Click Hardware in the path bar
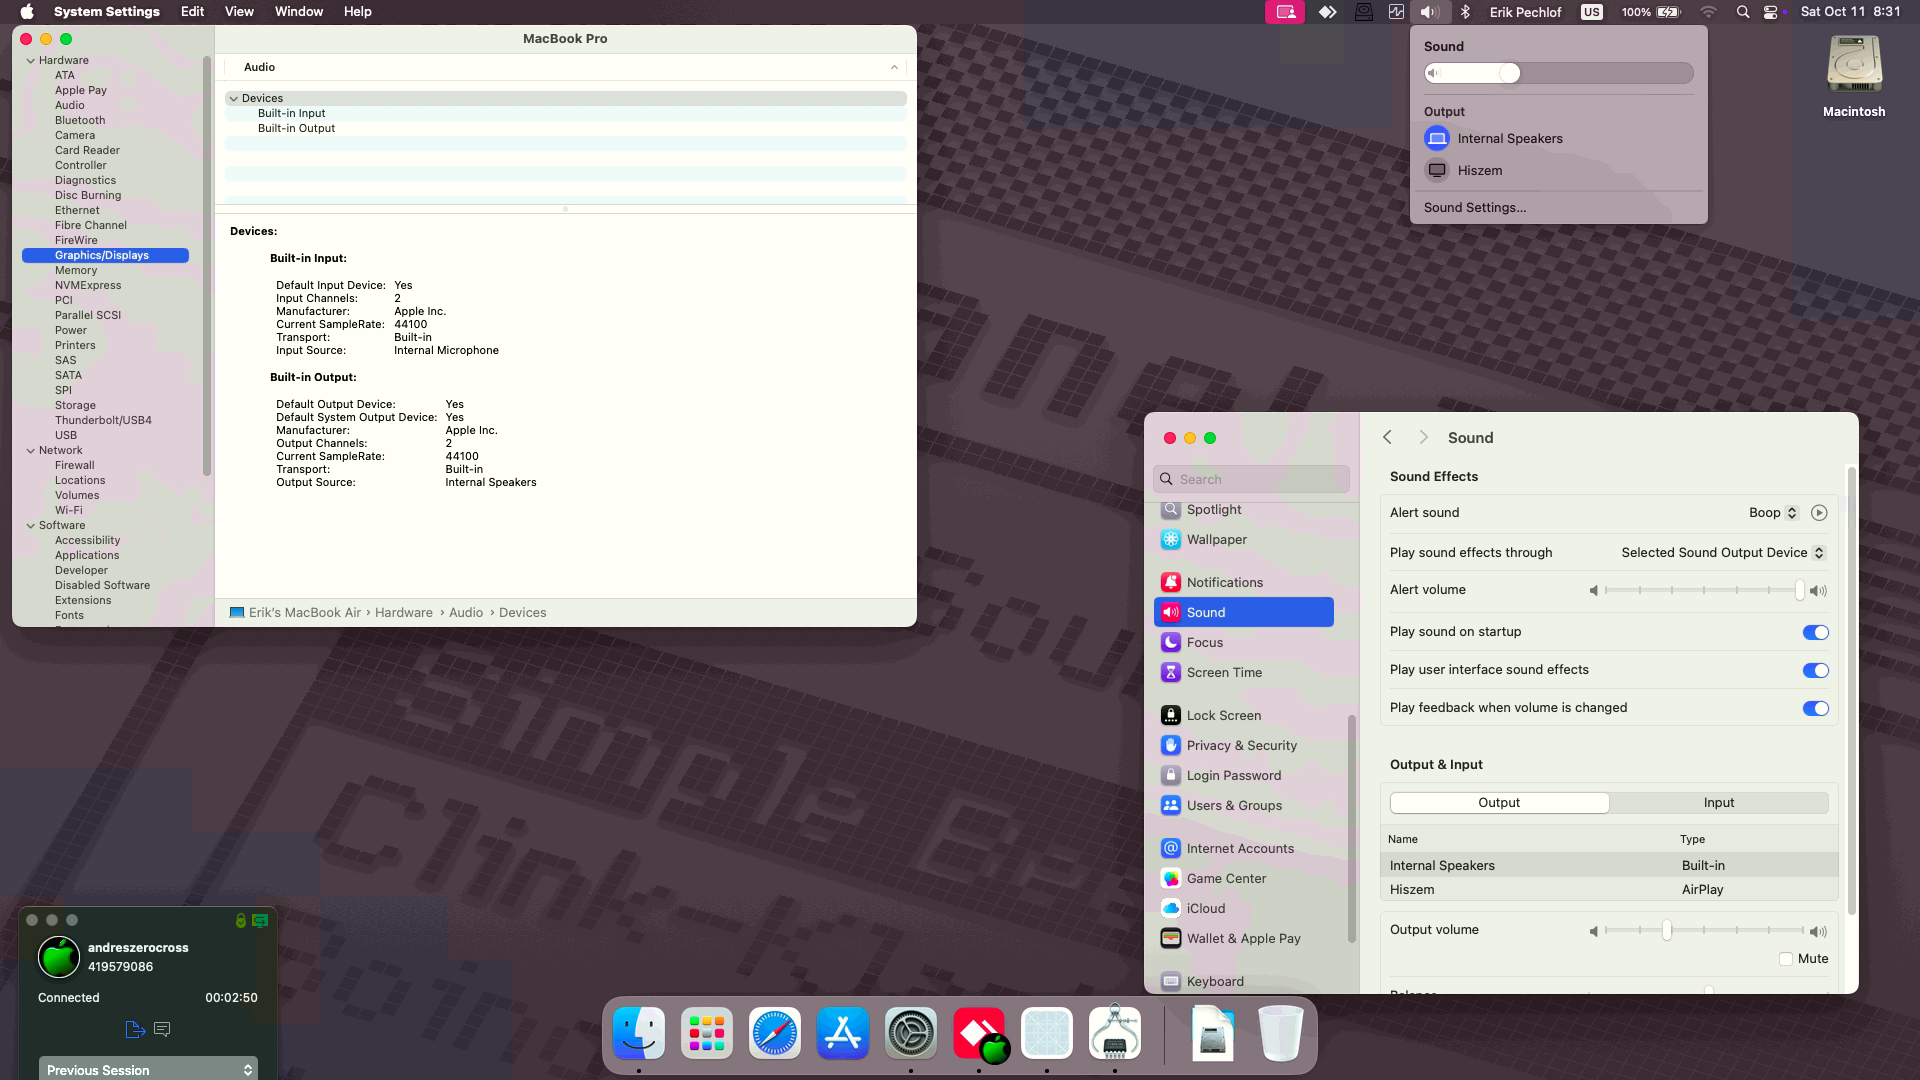The height and width of the screenshot is (1080, 1920). 404,613
